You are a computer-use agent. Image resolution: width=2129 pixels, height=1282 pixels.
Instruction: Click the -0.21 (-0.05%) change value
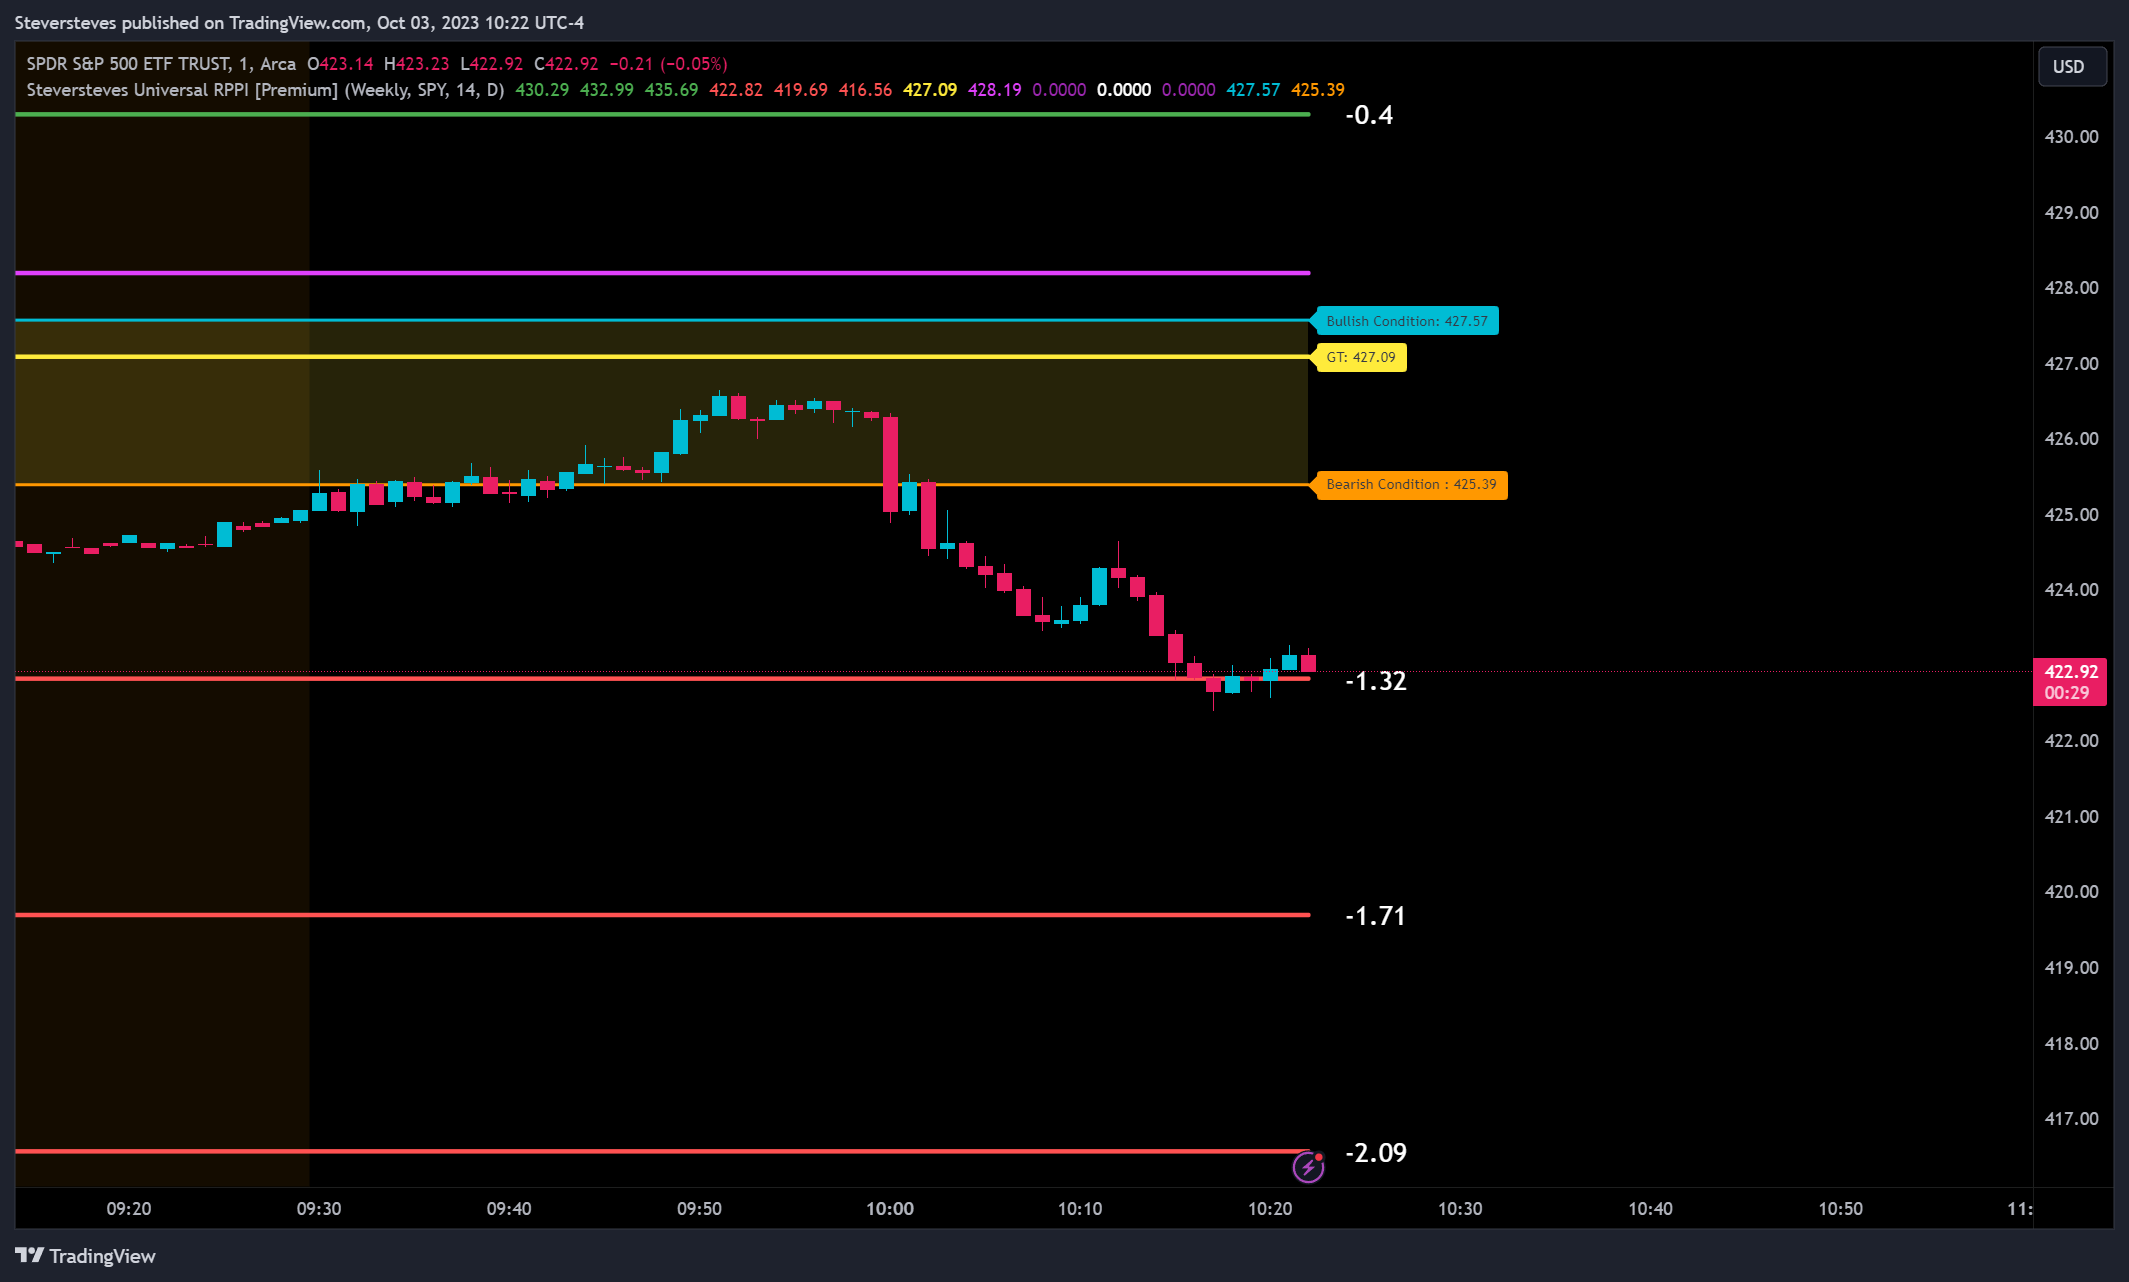(669, 64)
